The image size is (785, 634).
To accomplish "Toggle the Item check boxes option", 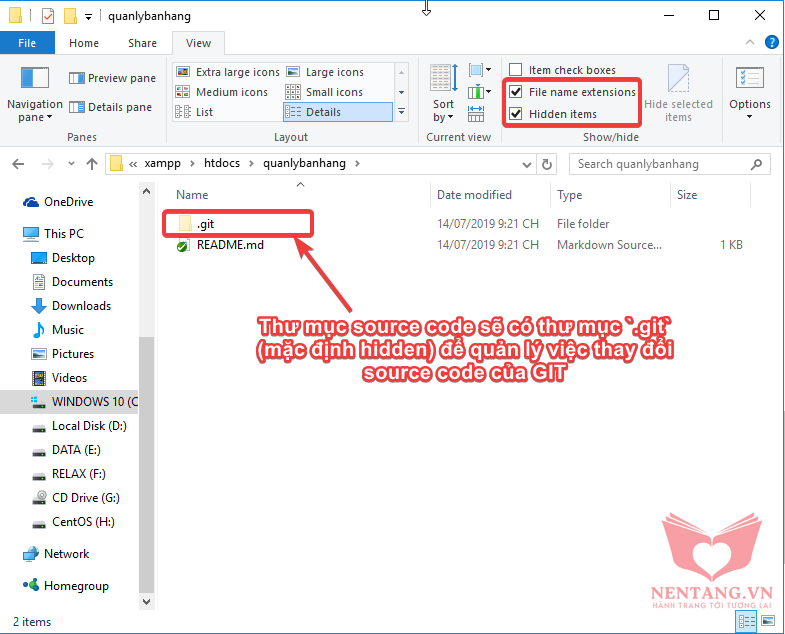I will [x=516, y=70].
